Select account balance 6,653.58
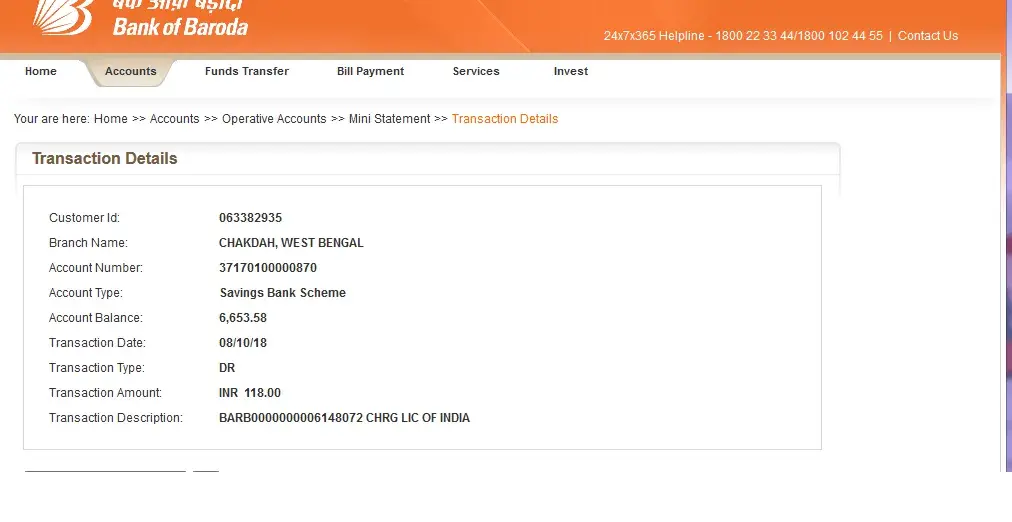1012x522 pixels. (x=243, y=318)
